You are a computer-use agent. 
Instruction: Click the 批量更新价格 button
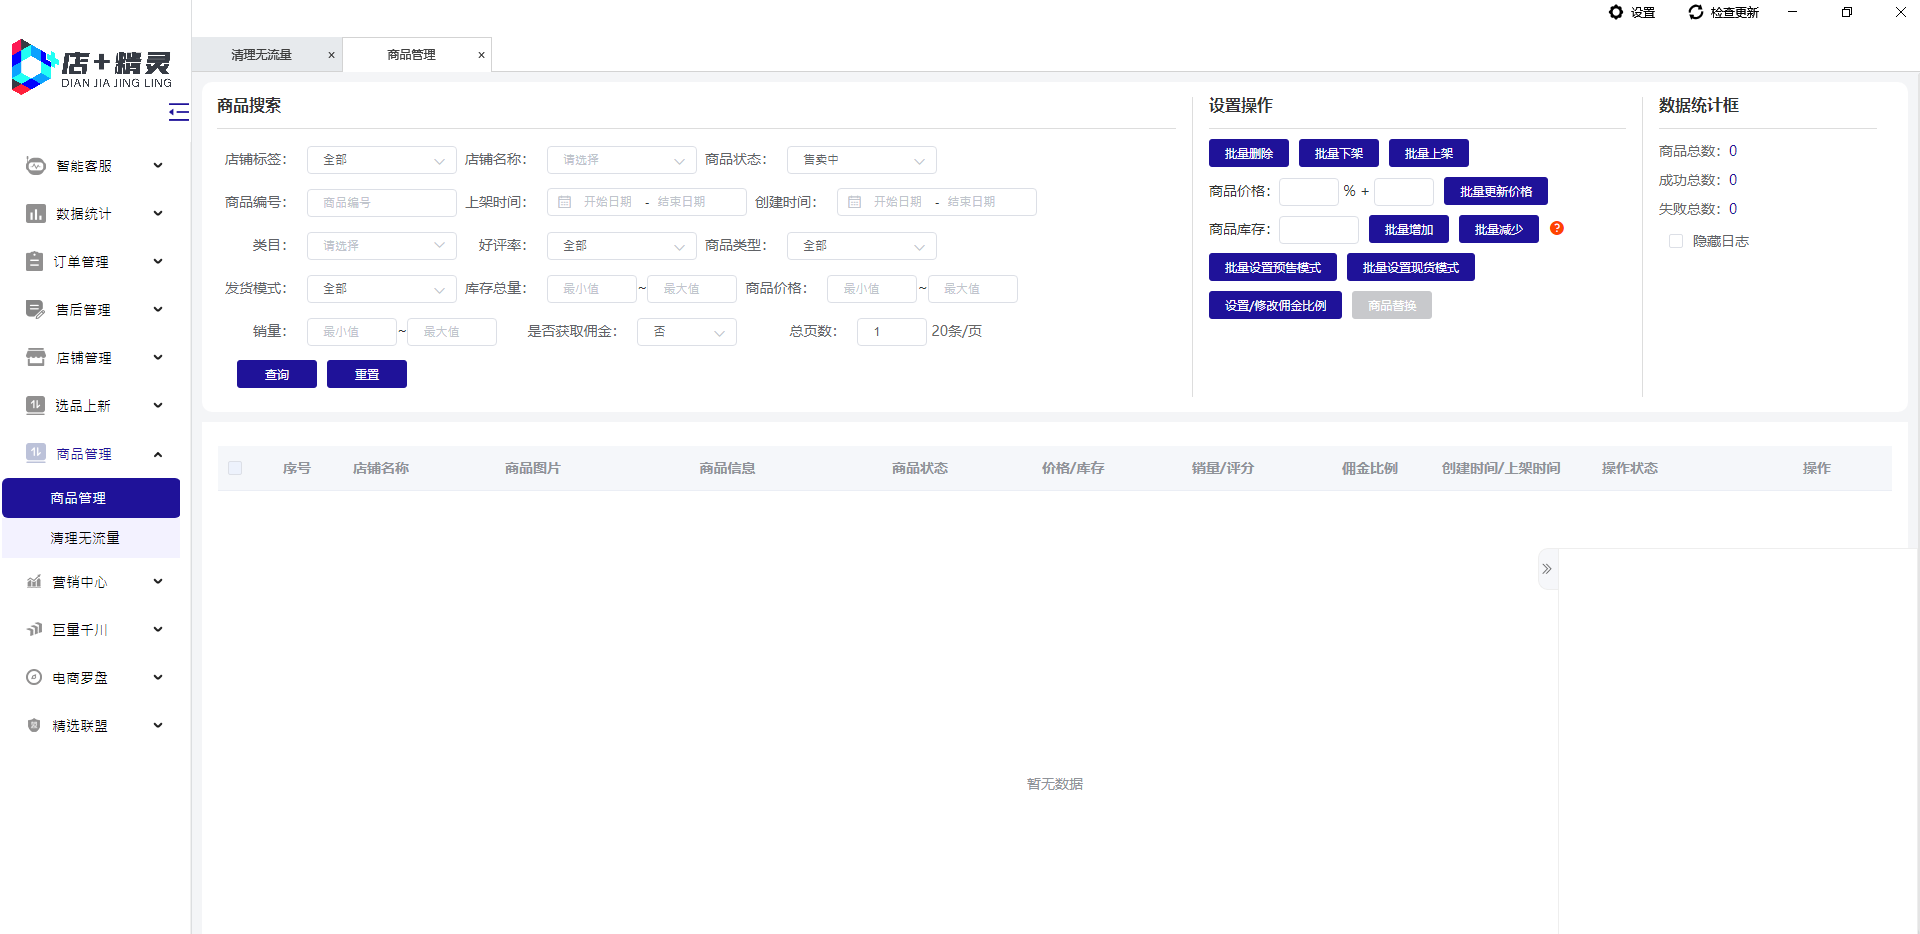click(1496, 191)
